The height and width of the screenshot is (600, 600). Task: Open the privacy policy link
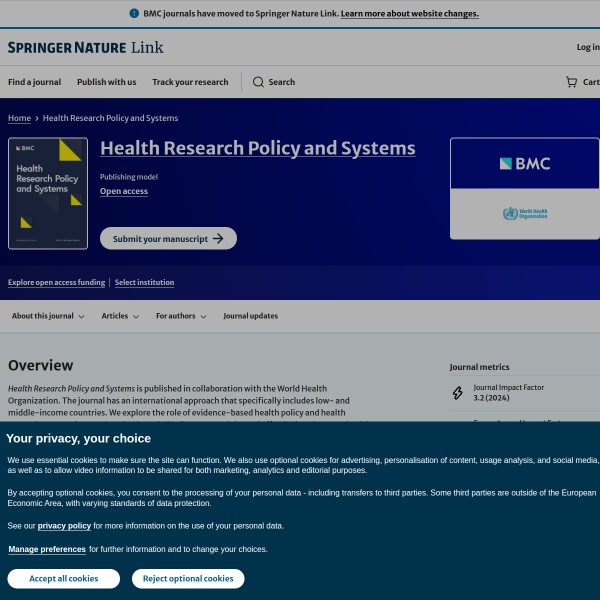point(64,525)
